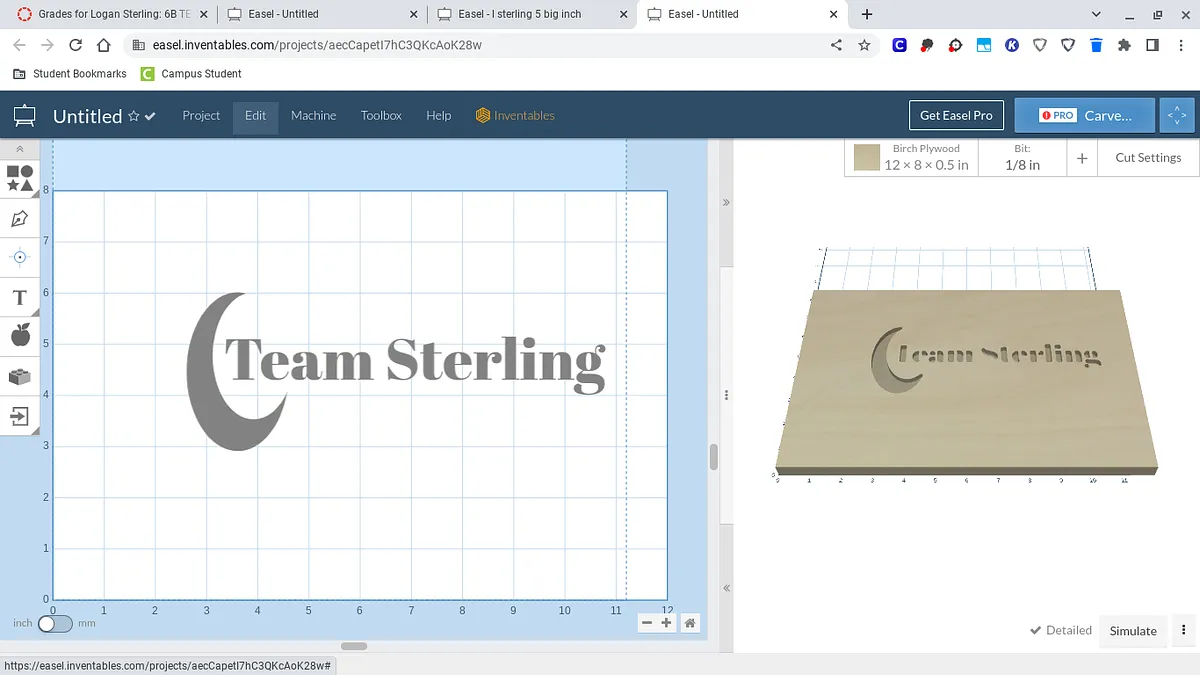Open the Icons library apple icon
The image size is (1200, 675).
(20, 336)
